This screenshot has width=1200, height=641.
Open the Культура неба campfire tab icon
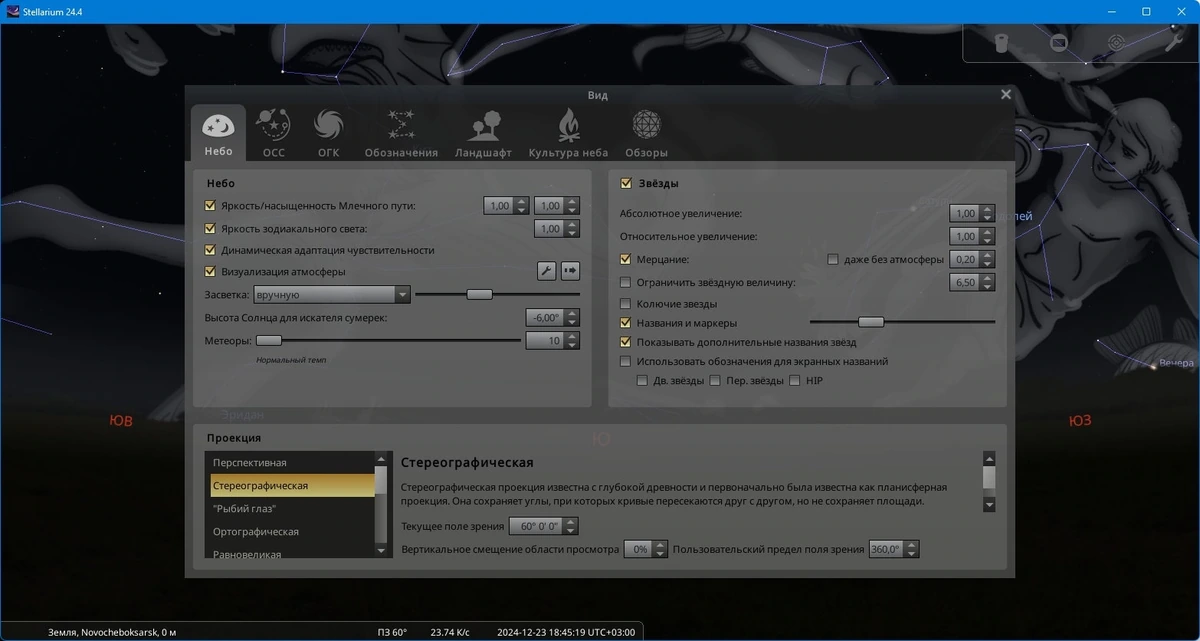coord(568,133)
